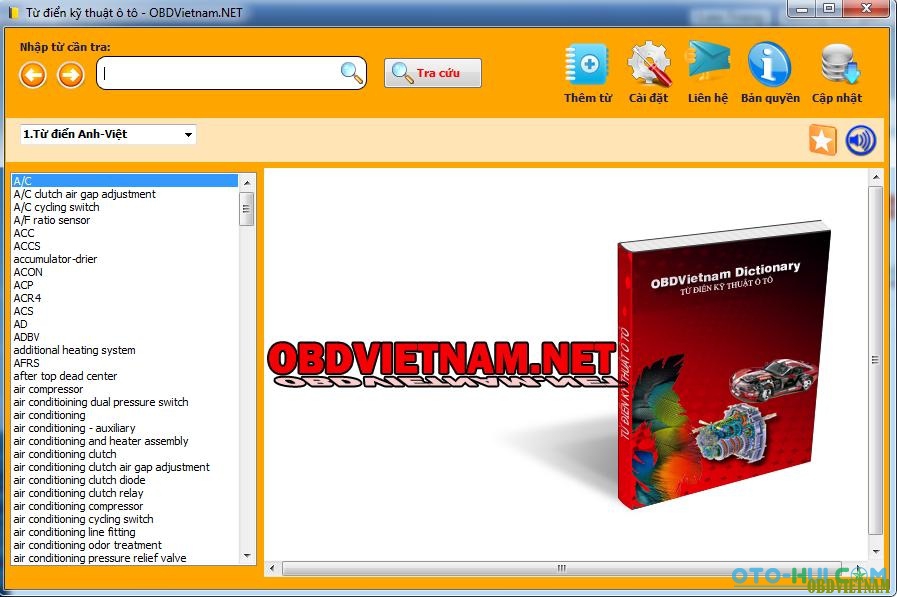Select the A/C entry in word list
This screenshot has height=597, width=897.
[x=124, y=181]
